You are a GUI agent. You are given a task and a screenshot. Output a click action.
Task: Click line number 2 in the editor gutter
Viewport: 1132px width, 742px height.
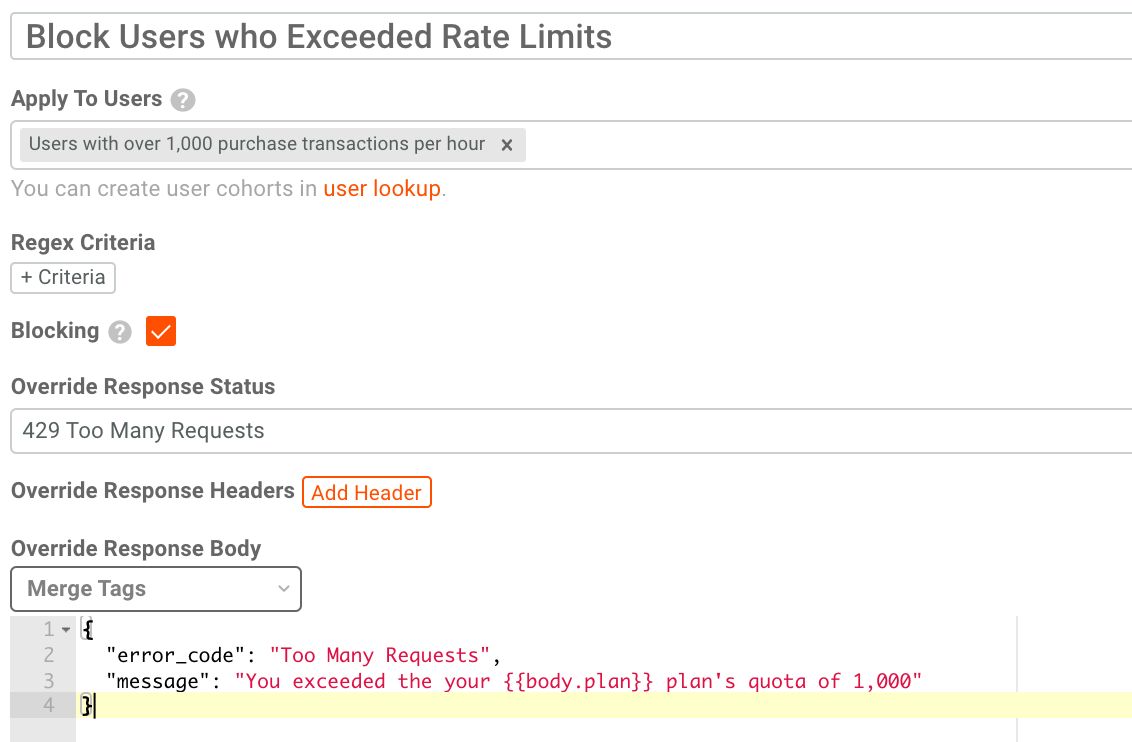(48, 655)
